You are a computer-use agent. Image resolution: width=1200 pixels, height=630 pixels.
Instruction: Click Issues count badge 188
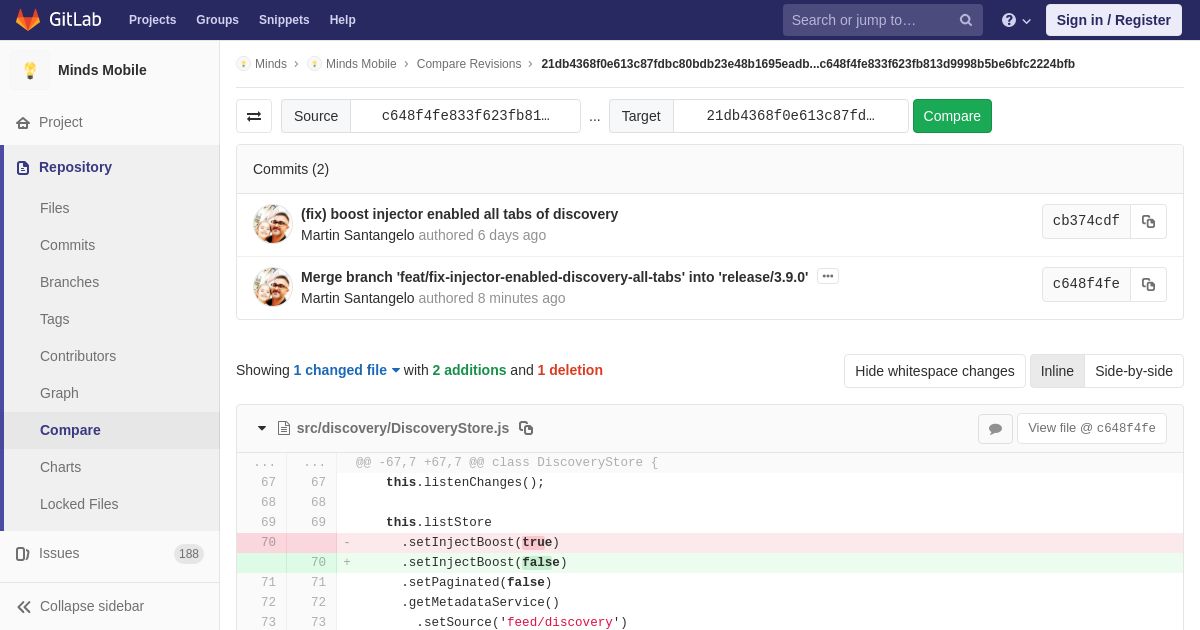click(x=189, y=554)
